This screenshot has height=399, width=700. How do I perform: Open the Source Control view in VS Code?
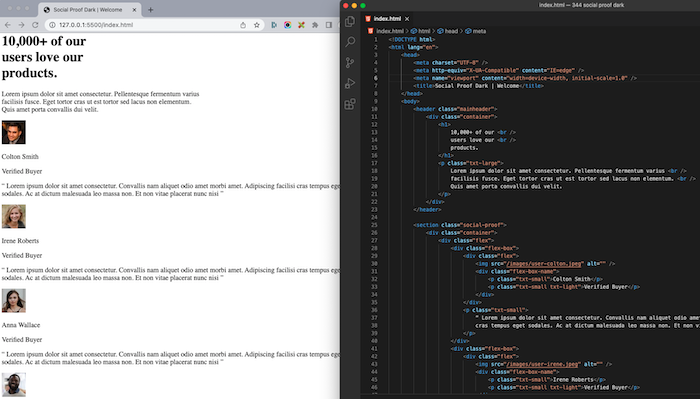(350, 62)
